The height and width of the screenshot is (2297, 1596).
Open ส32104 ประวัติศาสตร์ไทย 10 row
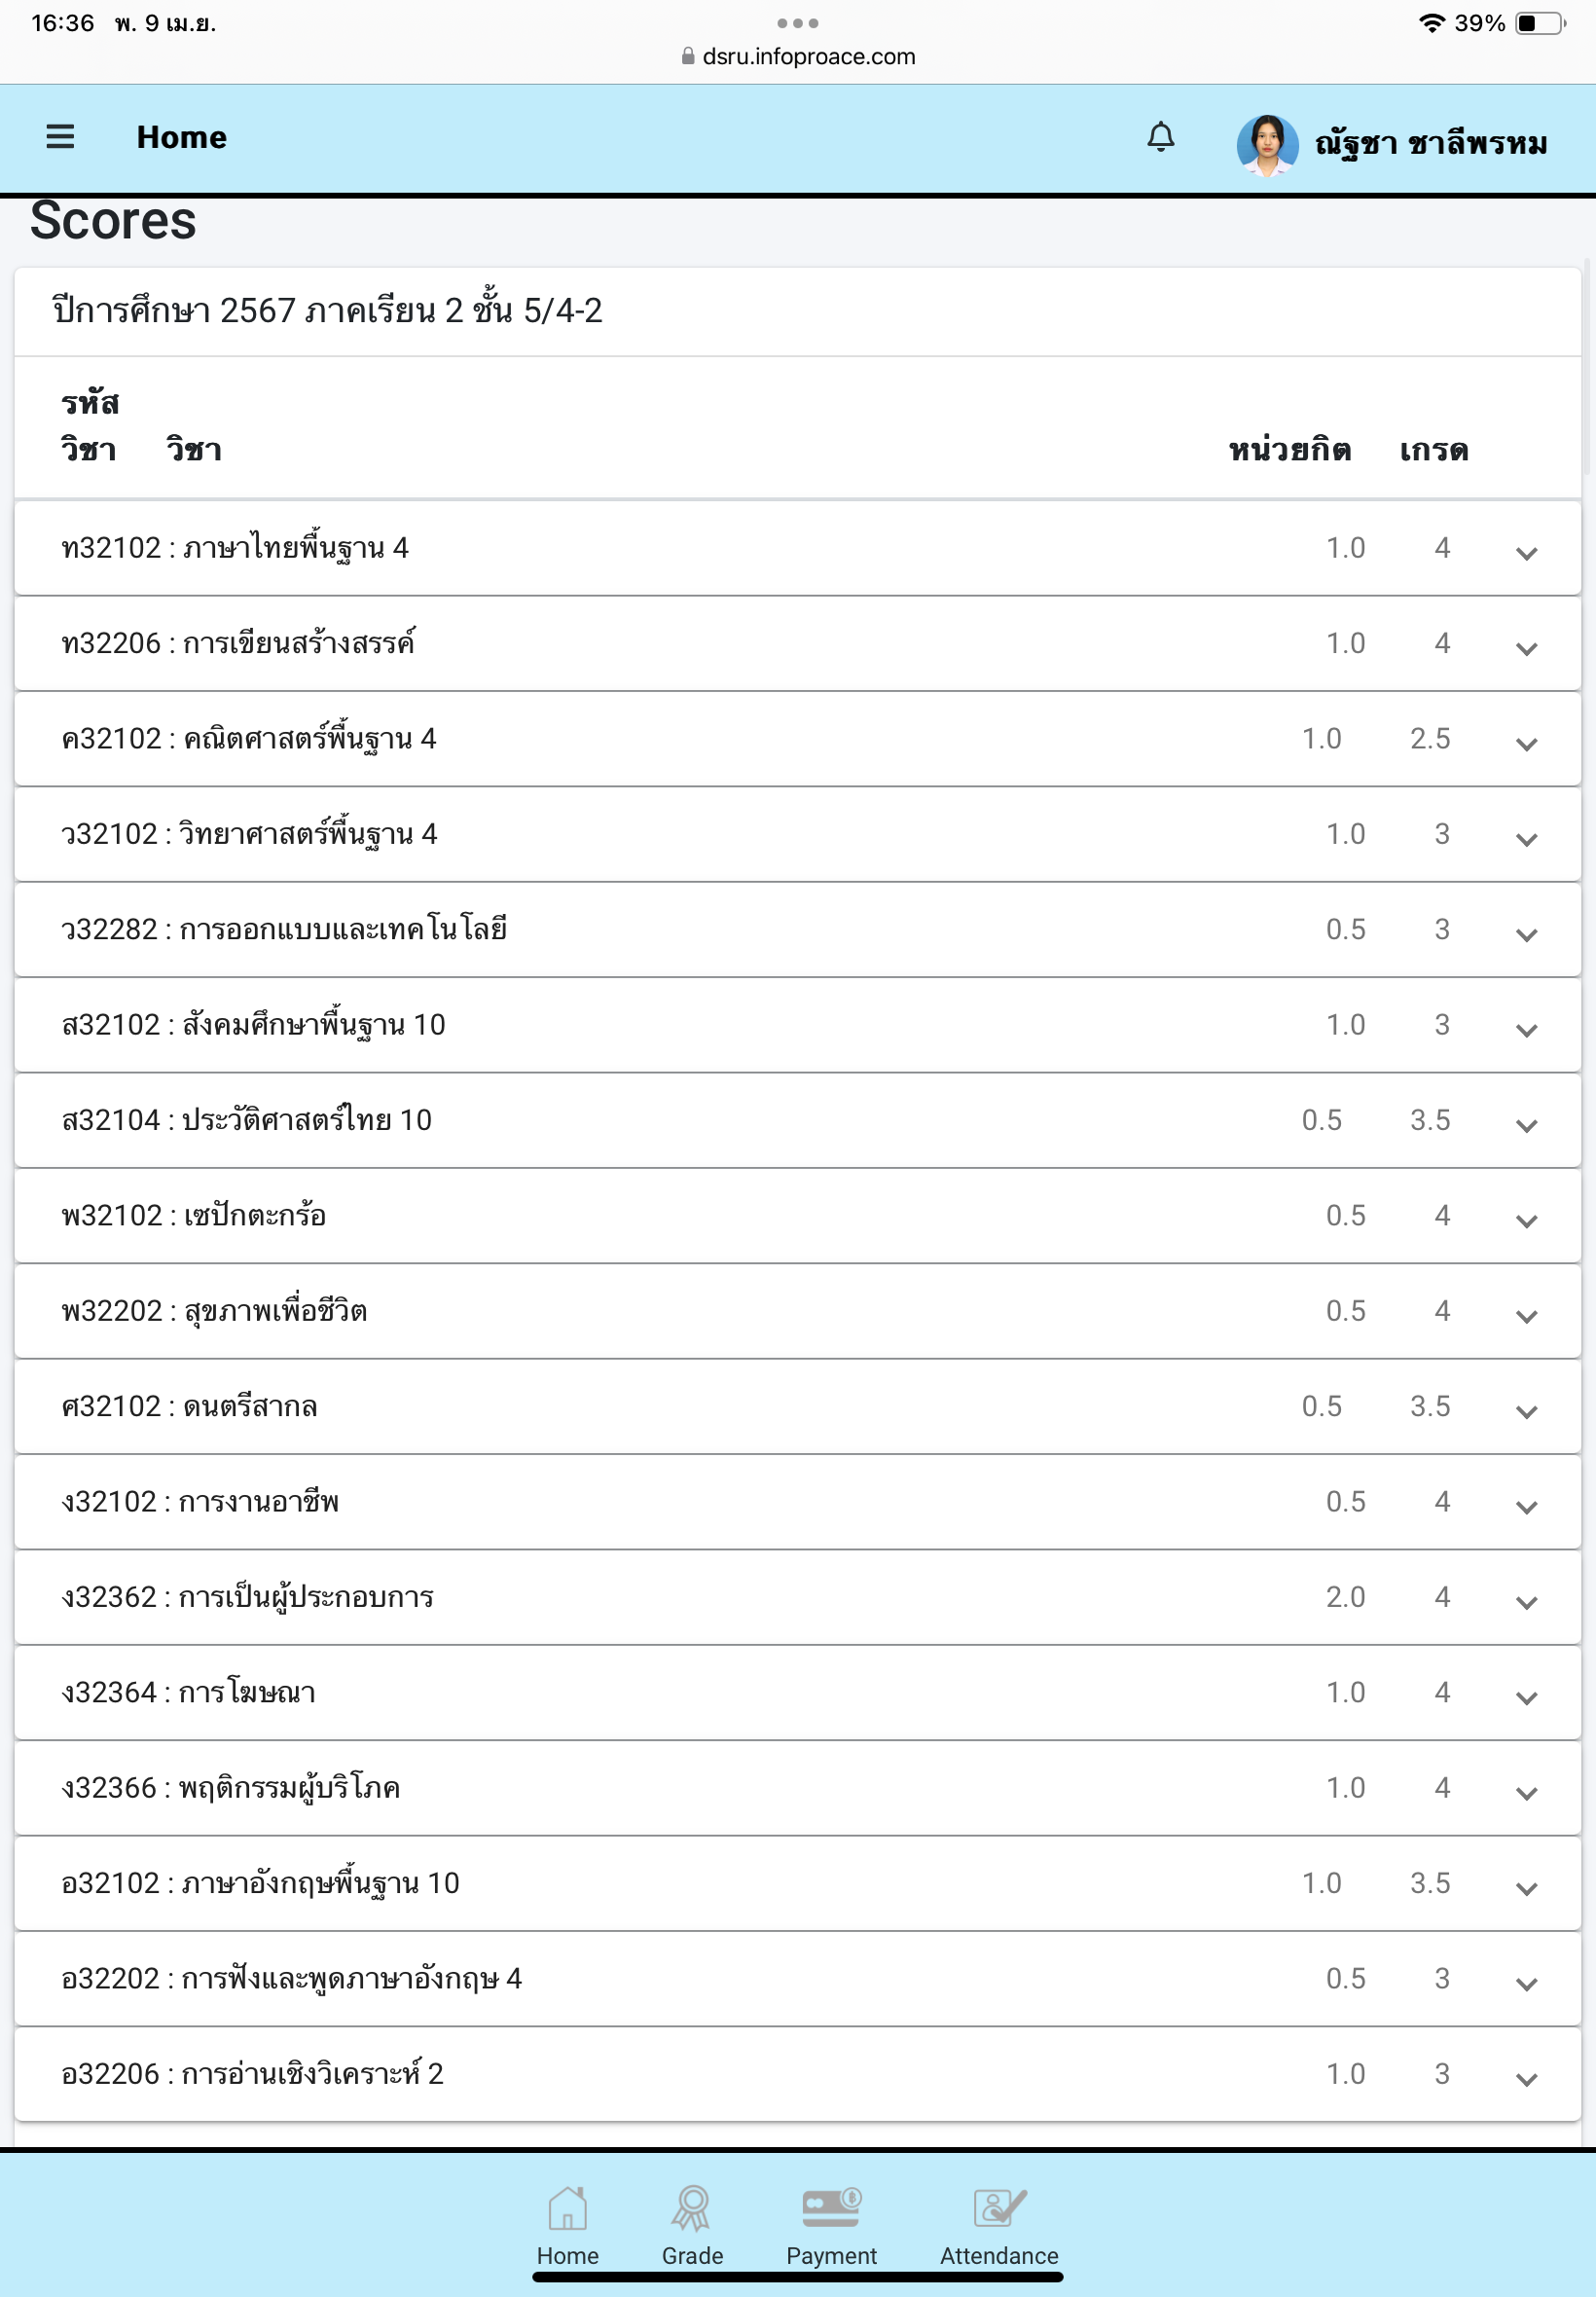797,1120
